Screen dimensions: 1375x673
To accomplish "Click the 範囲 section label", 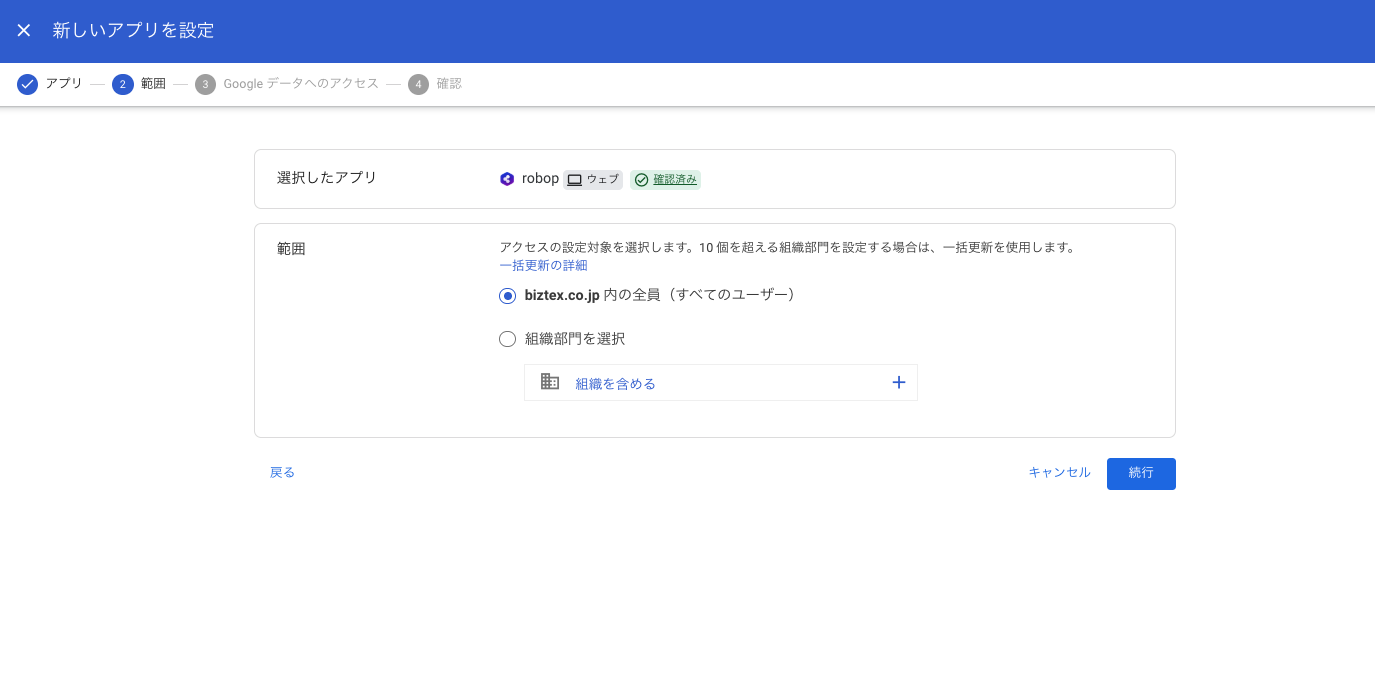I will pyautogui.click(x=291, y=249).
